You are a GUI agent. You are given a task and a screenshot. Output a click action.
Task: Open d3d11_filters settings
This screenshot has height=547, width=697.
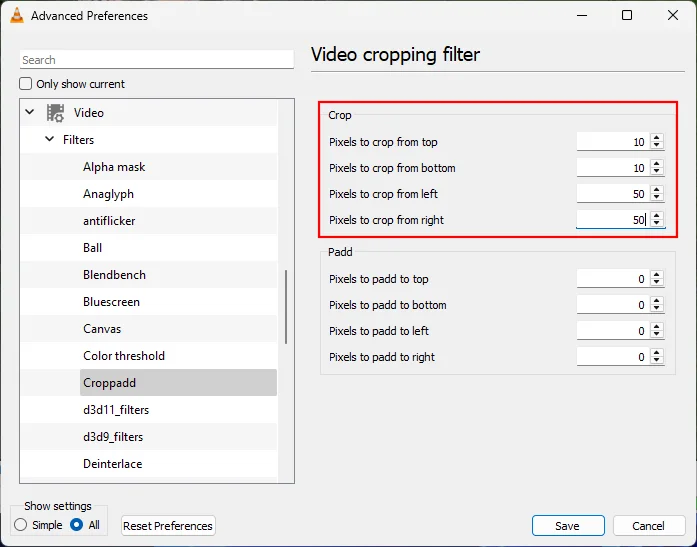click(116, 410)
